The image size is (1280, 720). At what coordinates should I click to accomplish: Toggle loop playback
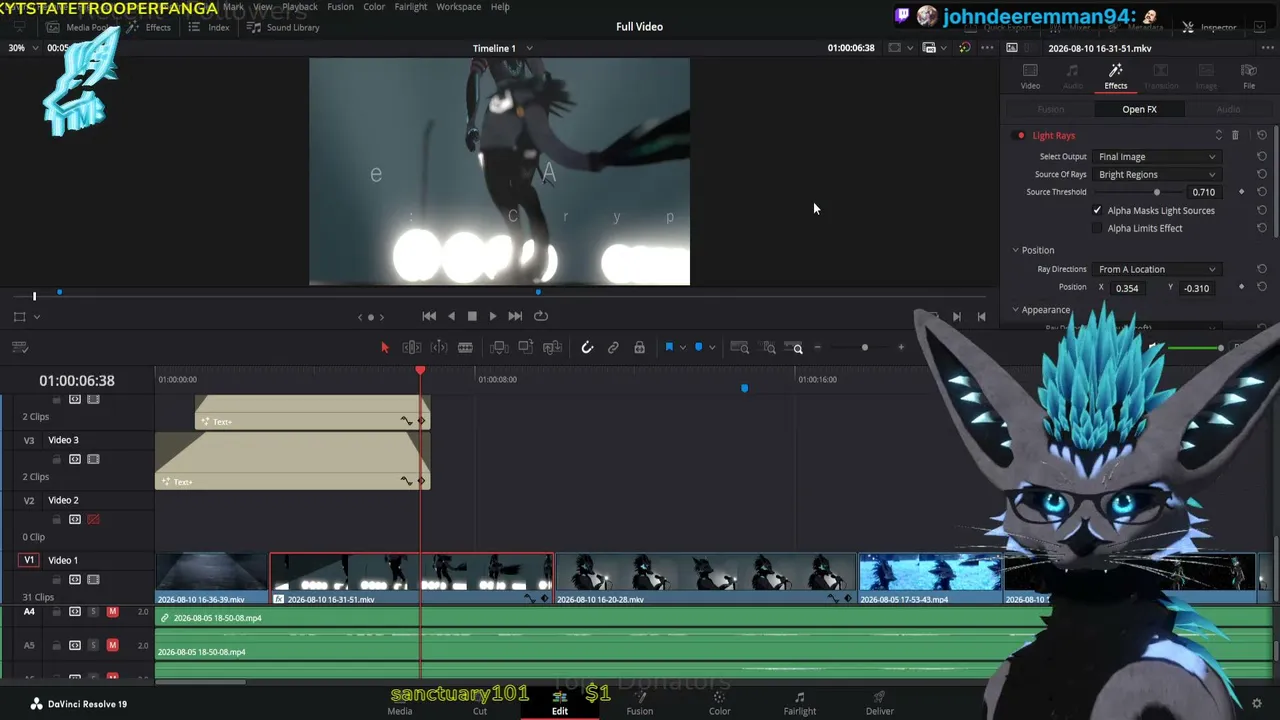point(541,316)
